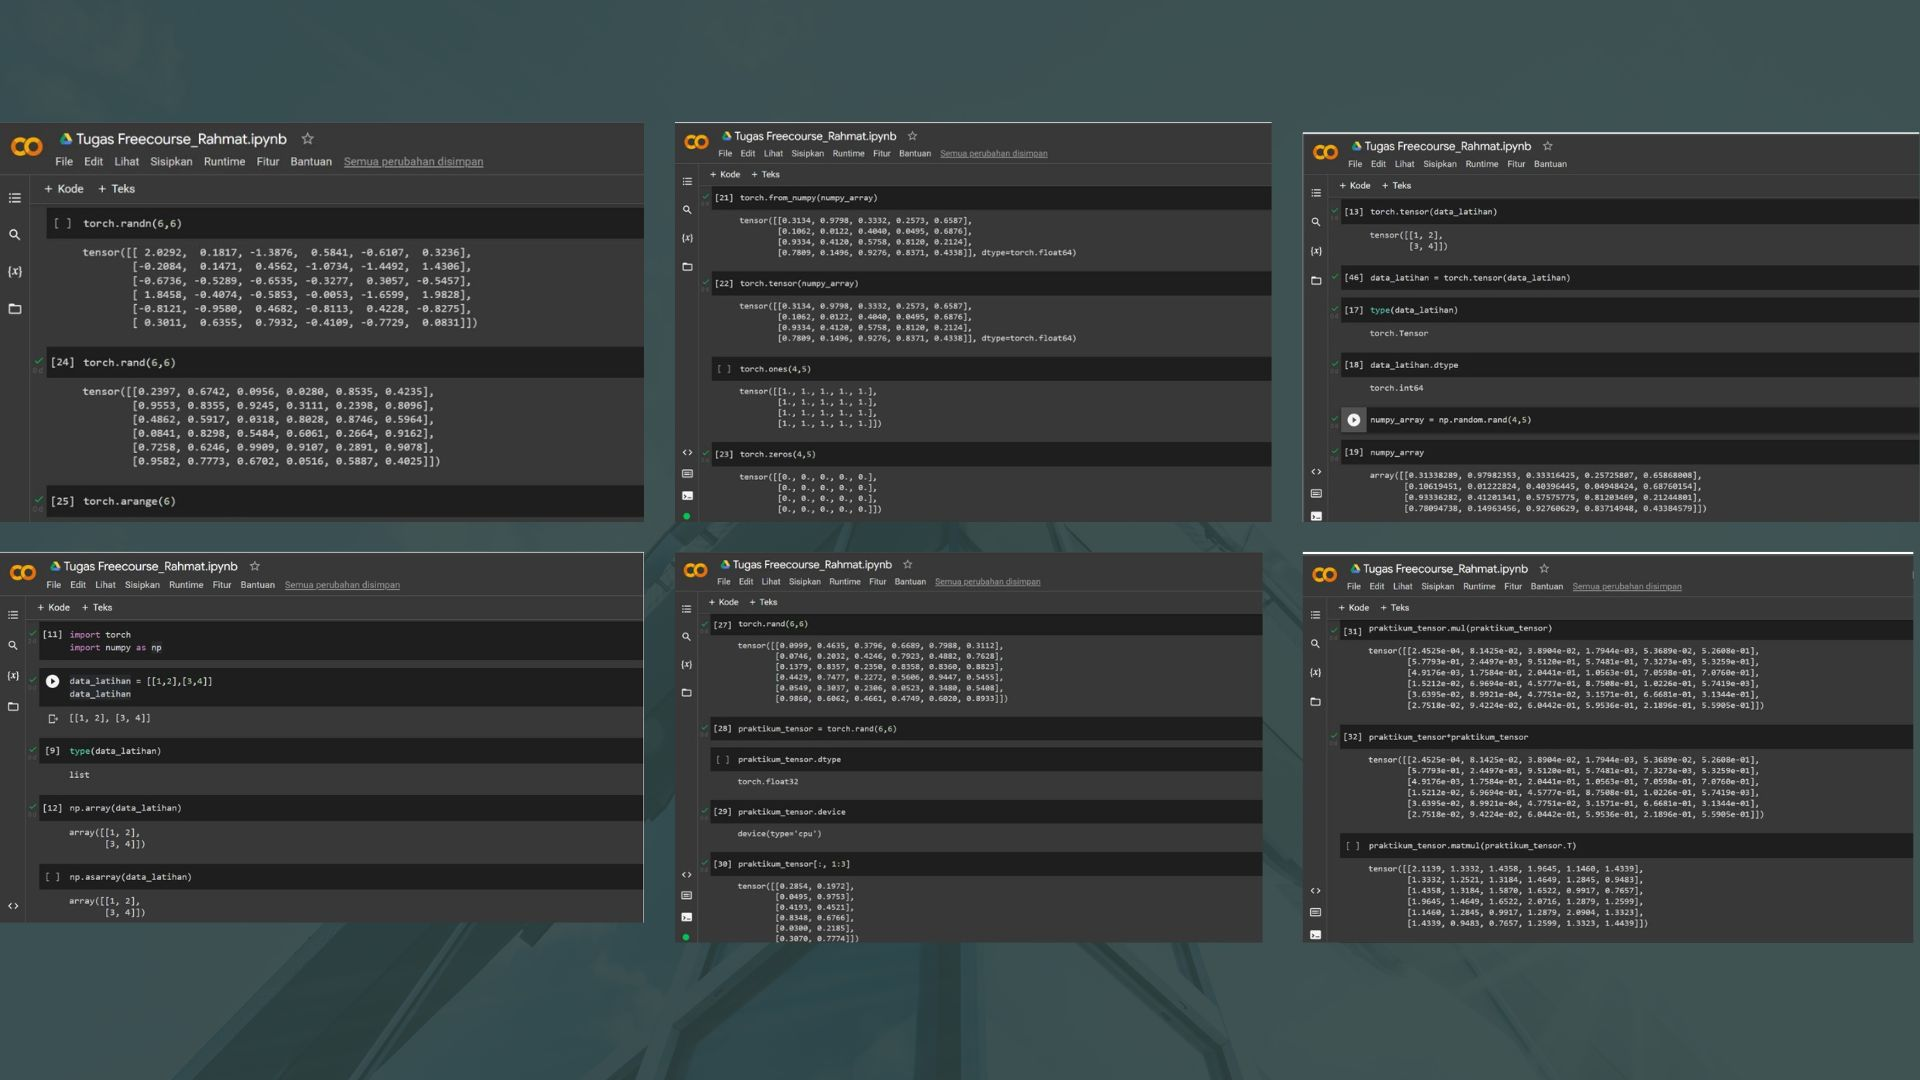Open code snippets <> in the data_latihan.dtype notebook

click(x=1316, y=472)
